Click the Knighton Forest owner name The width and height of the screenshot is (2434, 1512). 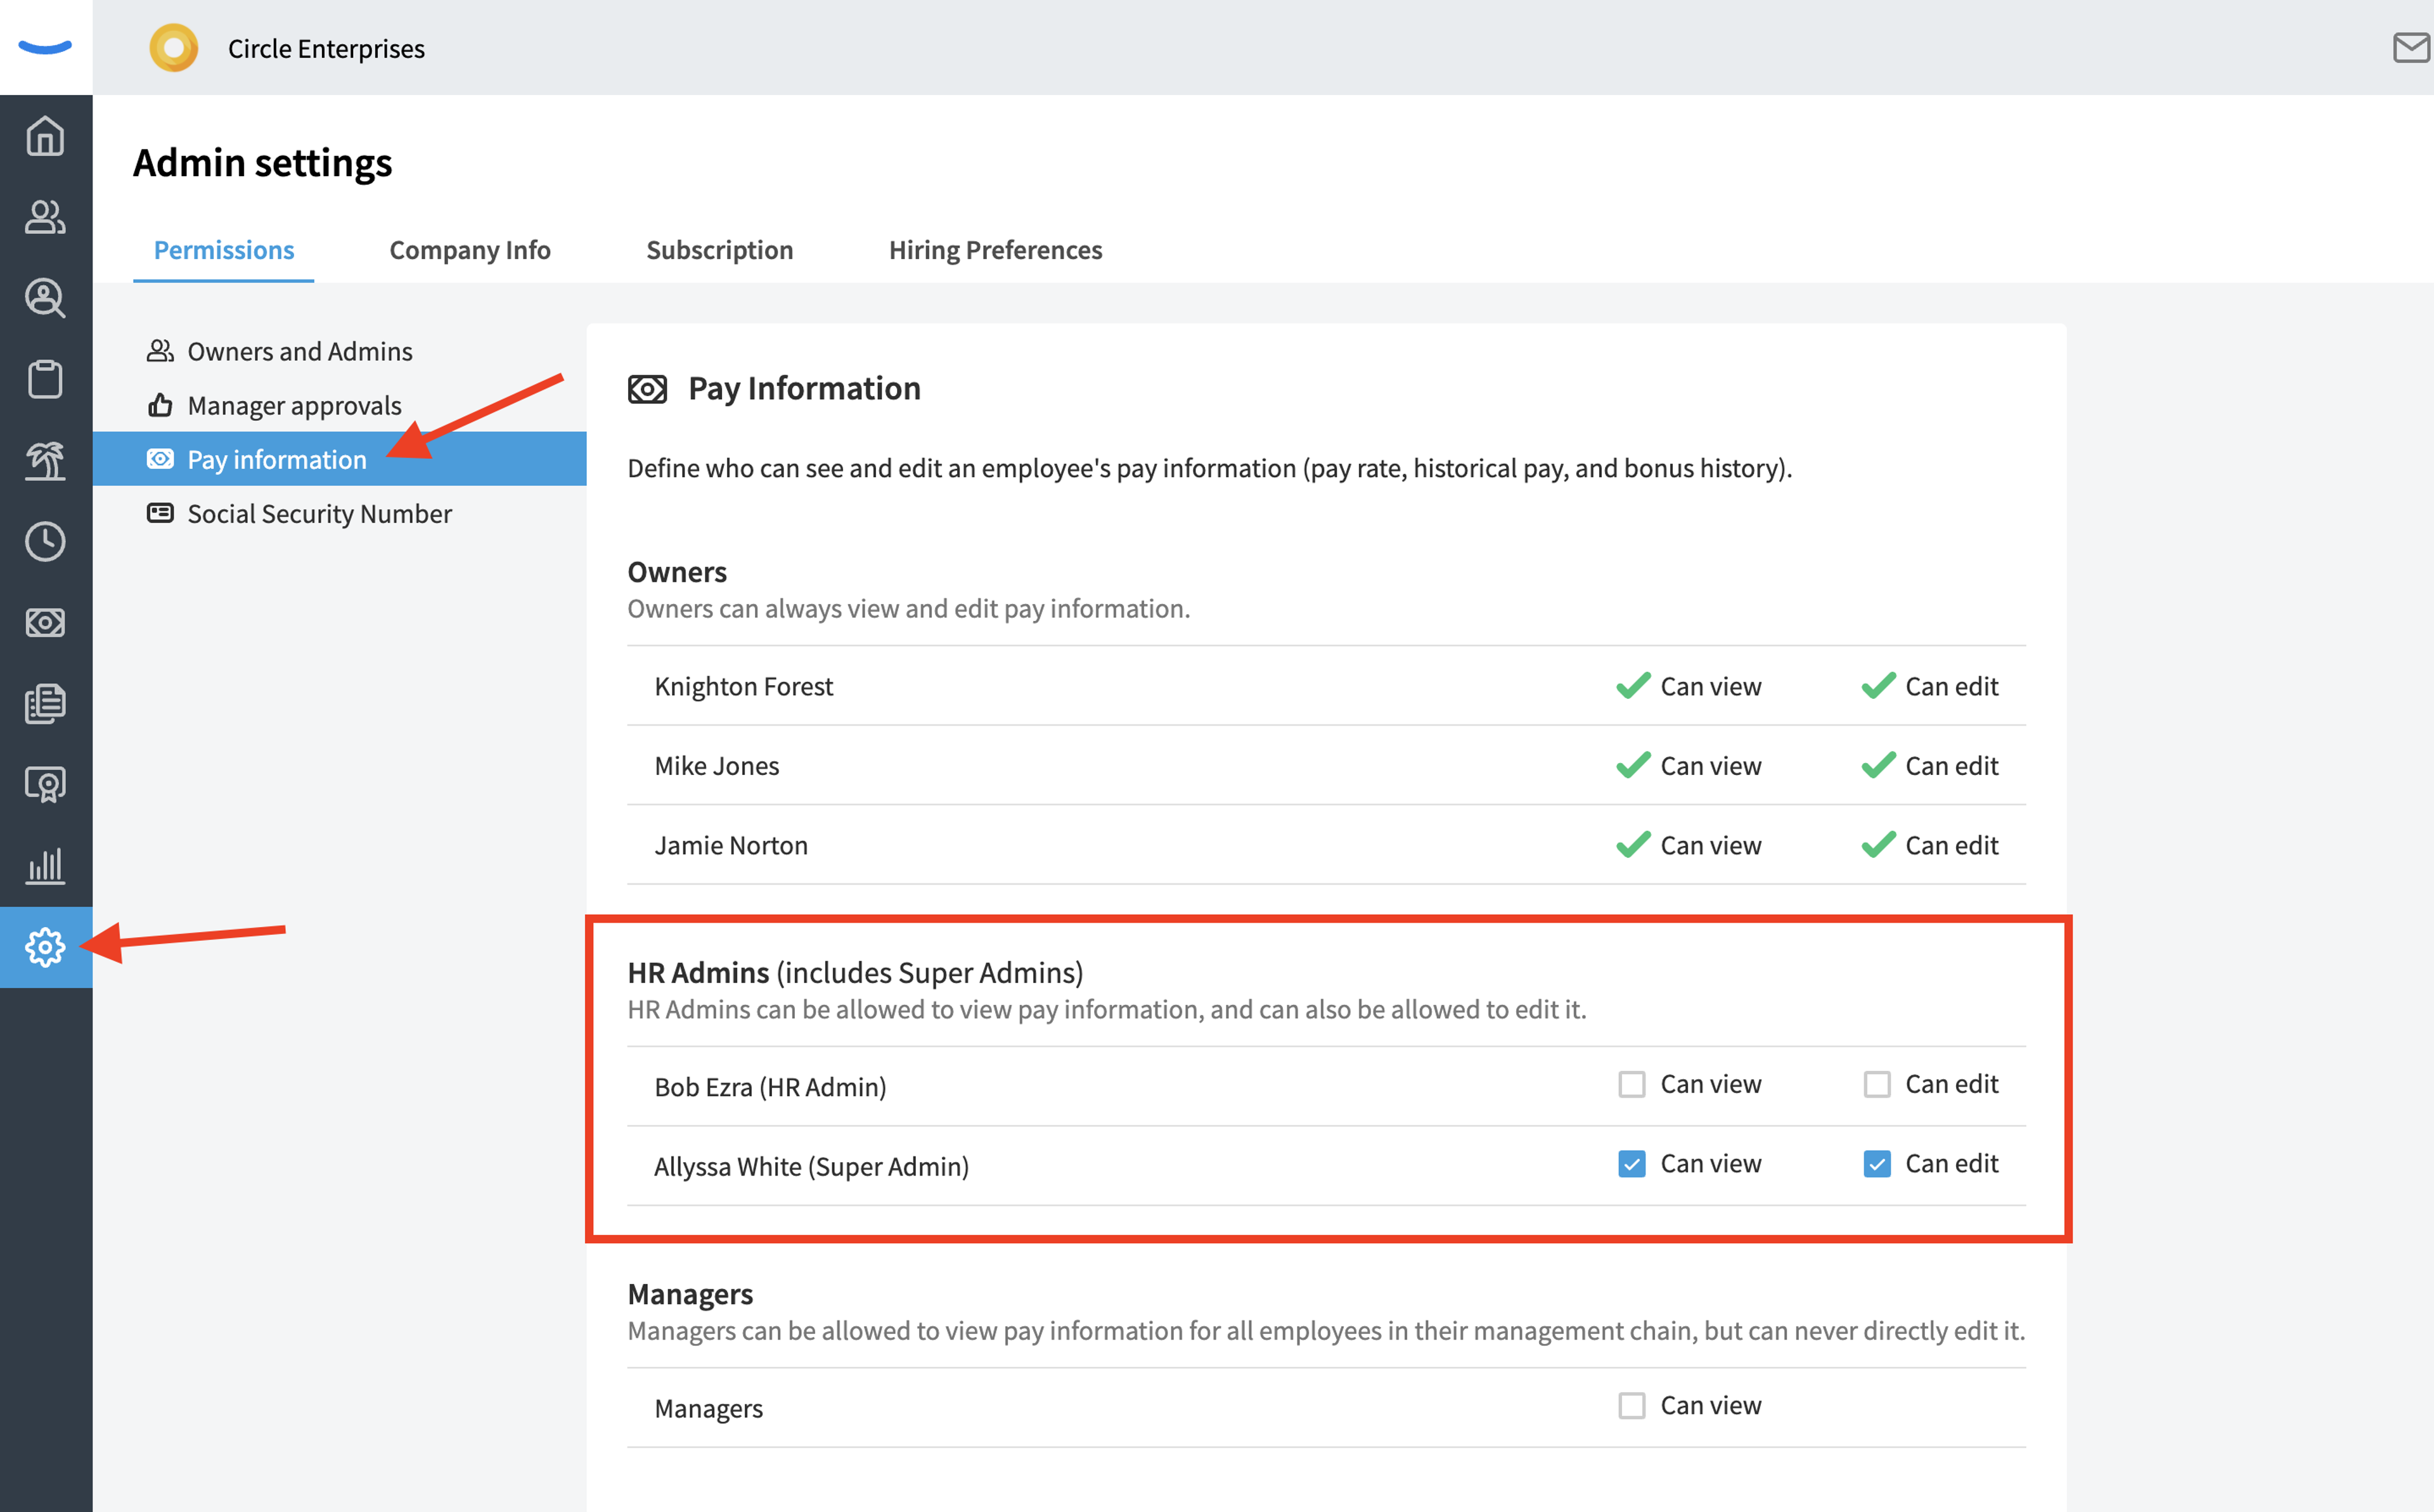tap(744, 687)
